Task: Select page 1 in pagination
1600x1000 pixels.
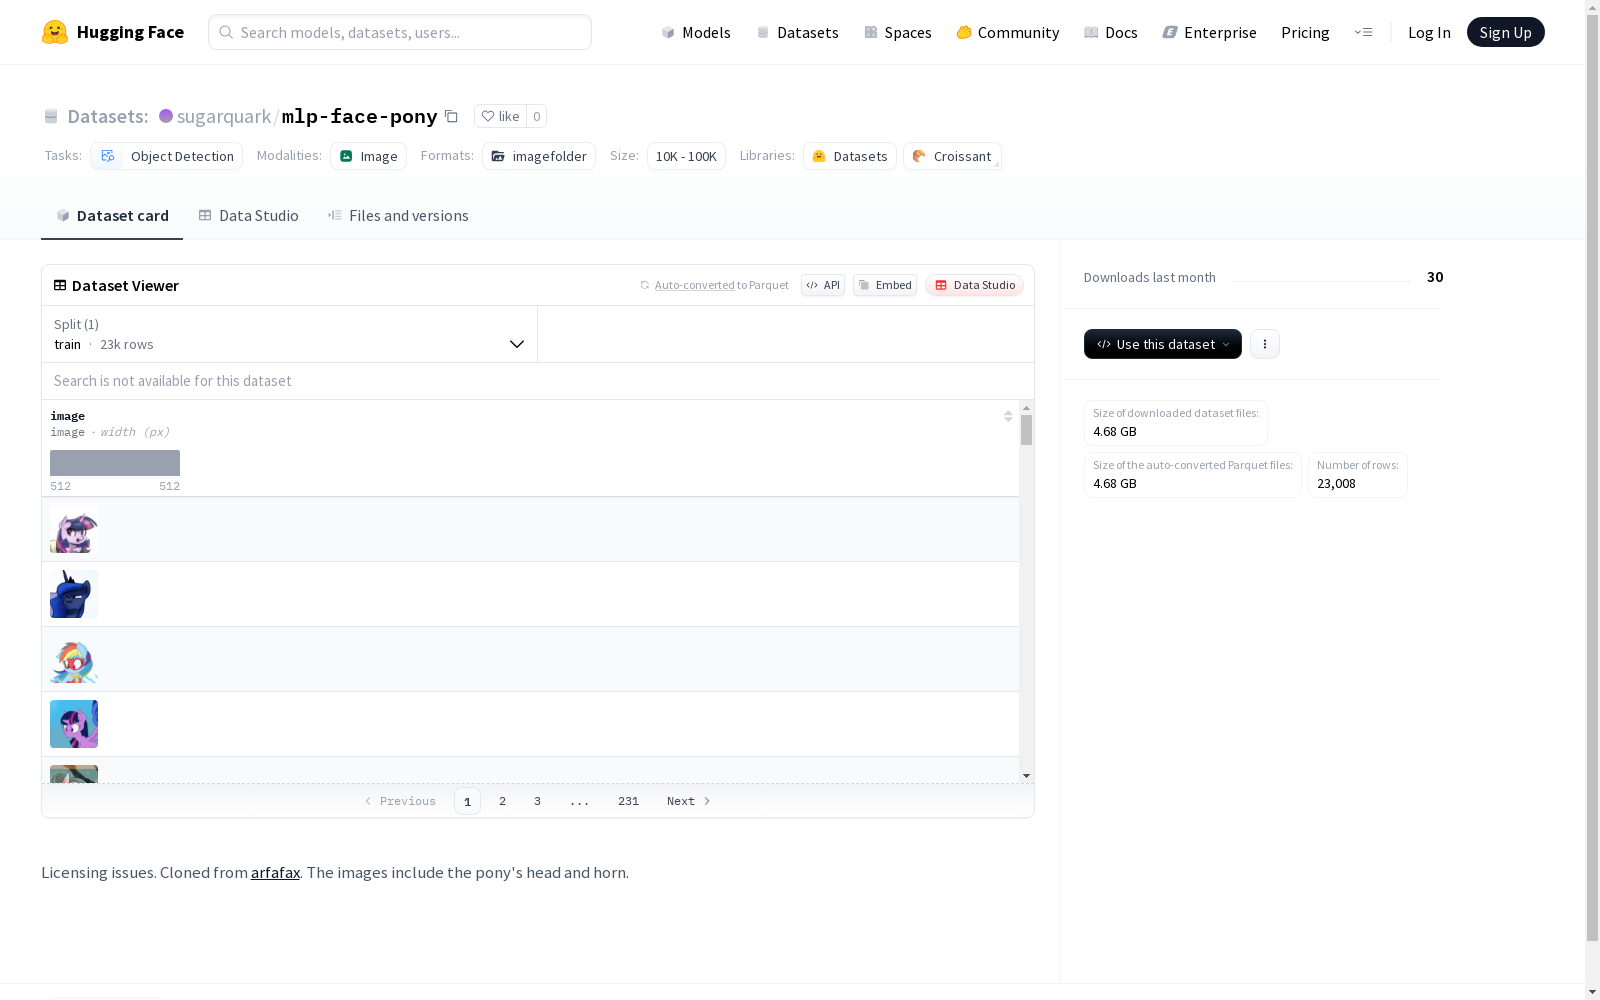Action: coord(467,801)
